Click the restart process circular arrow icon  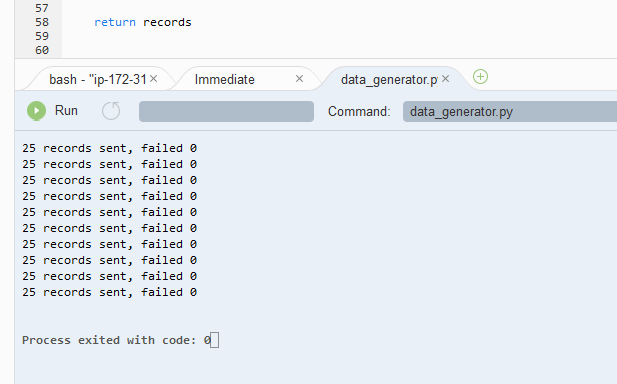(x=111, y=111)
